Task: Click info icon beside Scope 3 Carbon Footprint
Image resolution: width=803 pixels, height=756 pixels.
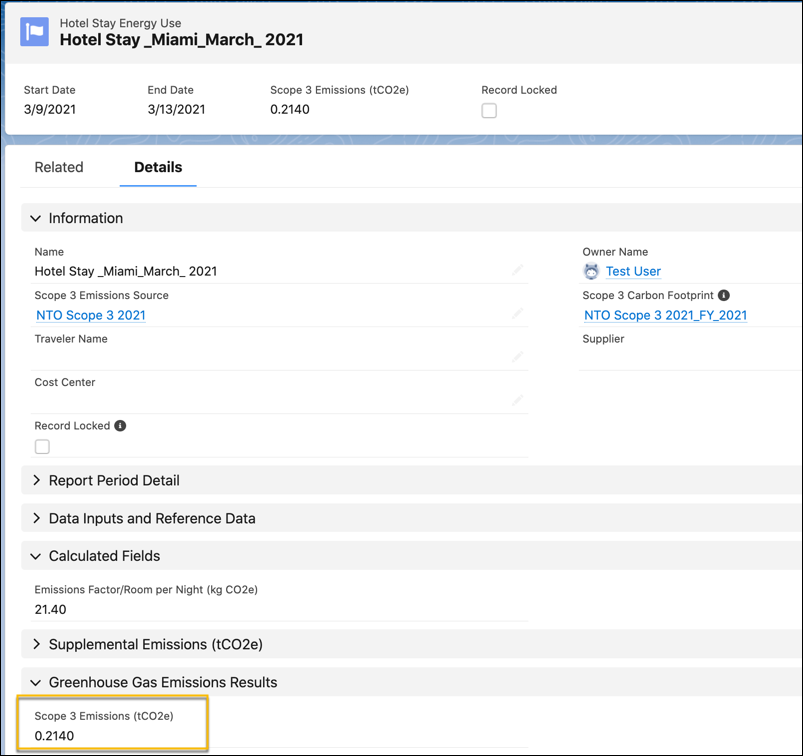Action: click(x=723, y=295)
